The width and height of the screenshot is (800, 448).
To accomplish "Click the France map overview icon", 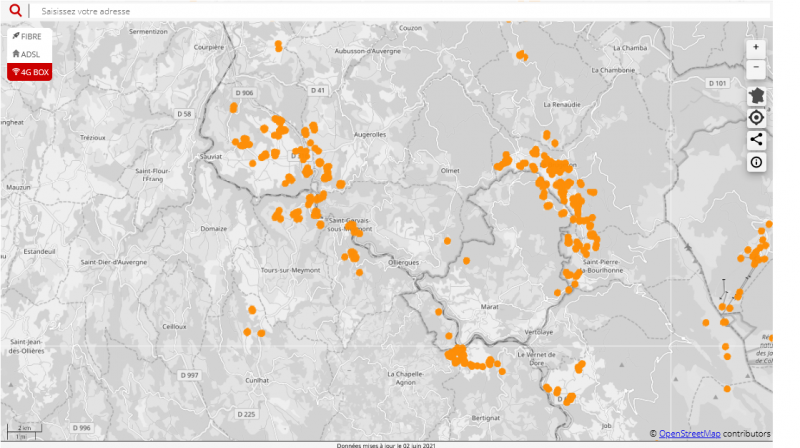I will [756, 95].
